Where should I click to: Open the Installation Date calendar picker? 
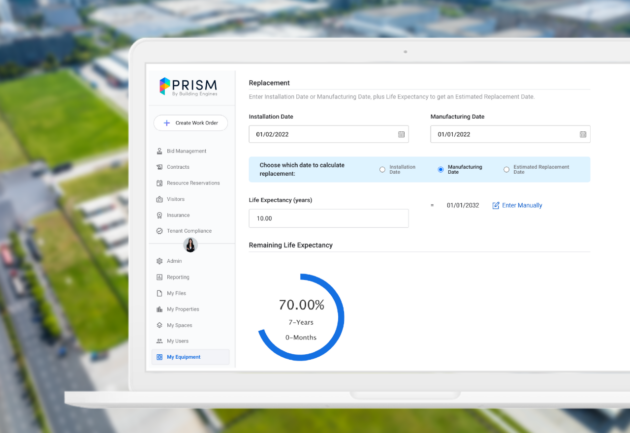401,134
